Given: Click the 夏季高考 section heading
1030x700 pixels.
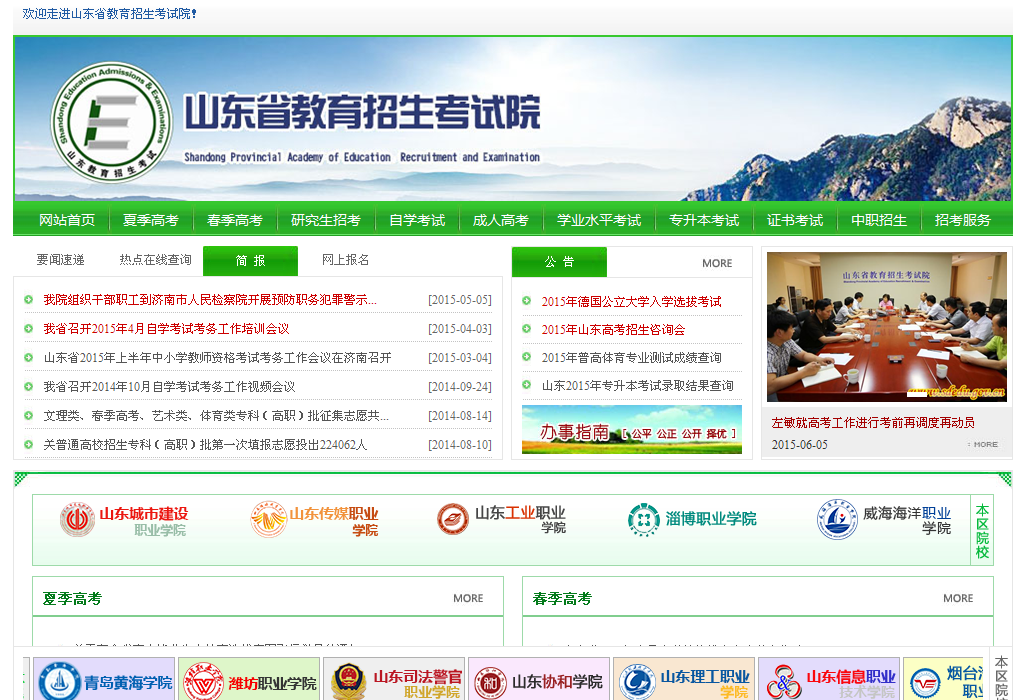Looking at the screenshot, I should 72,598.
